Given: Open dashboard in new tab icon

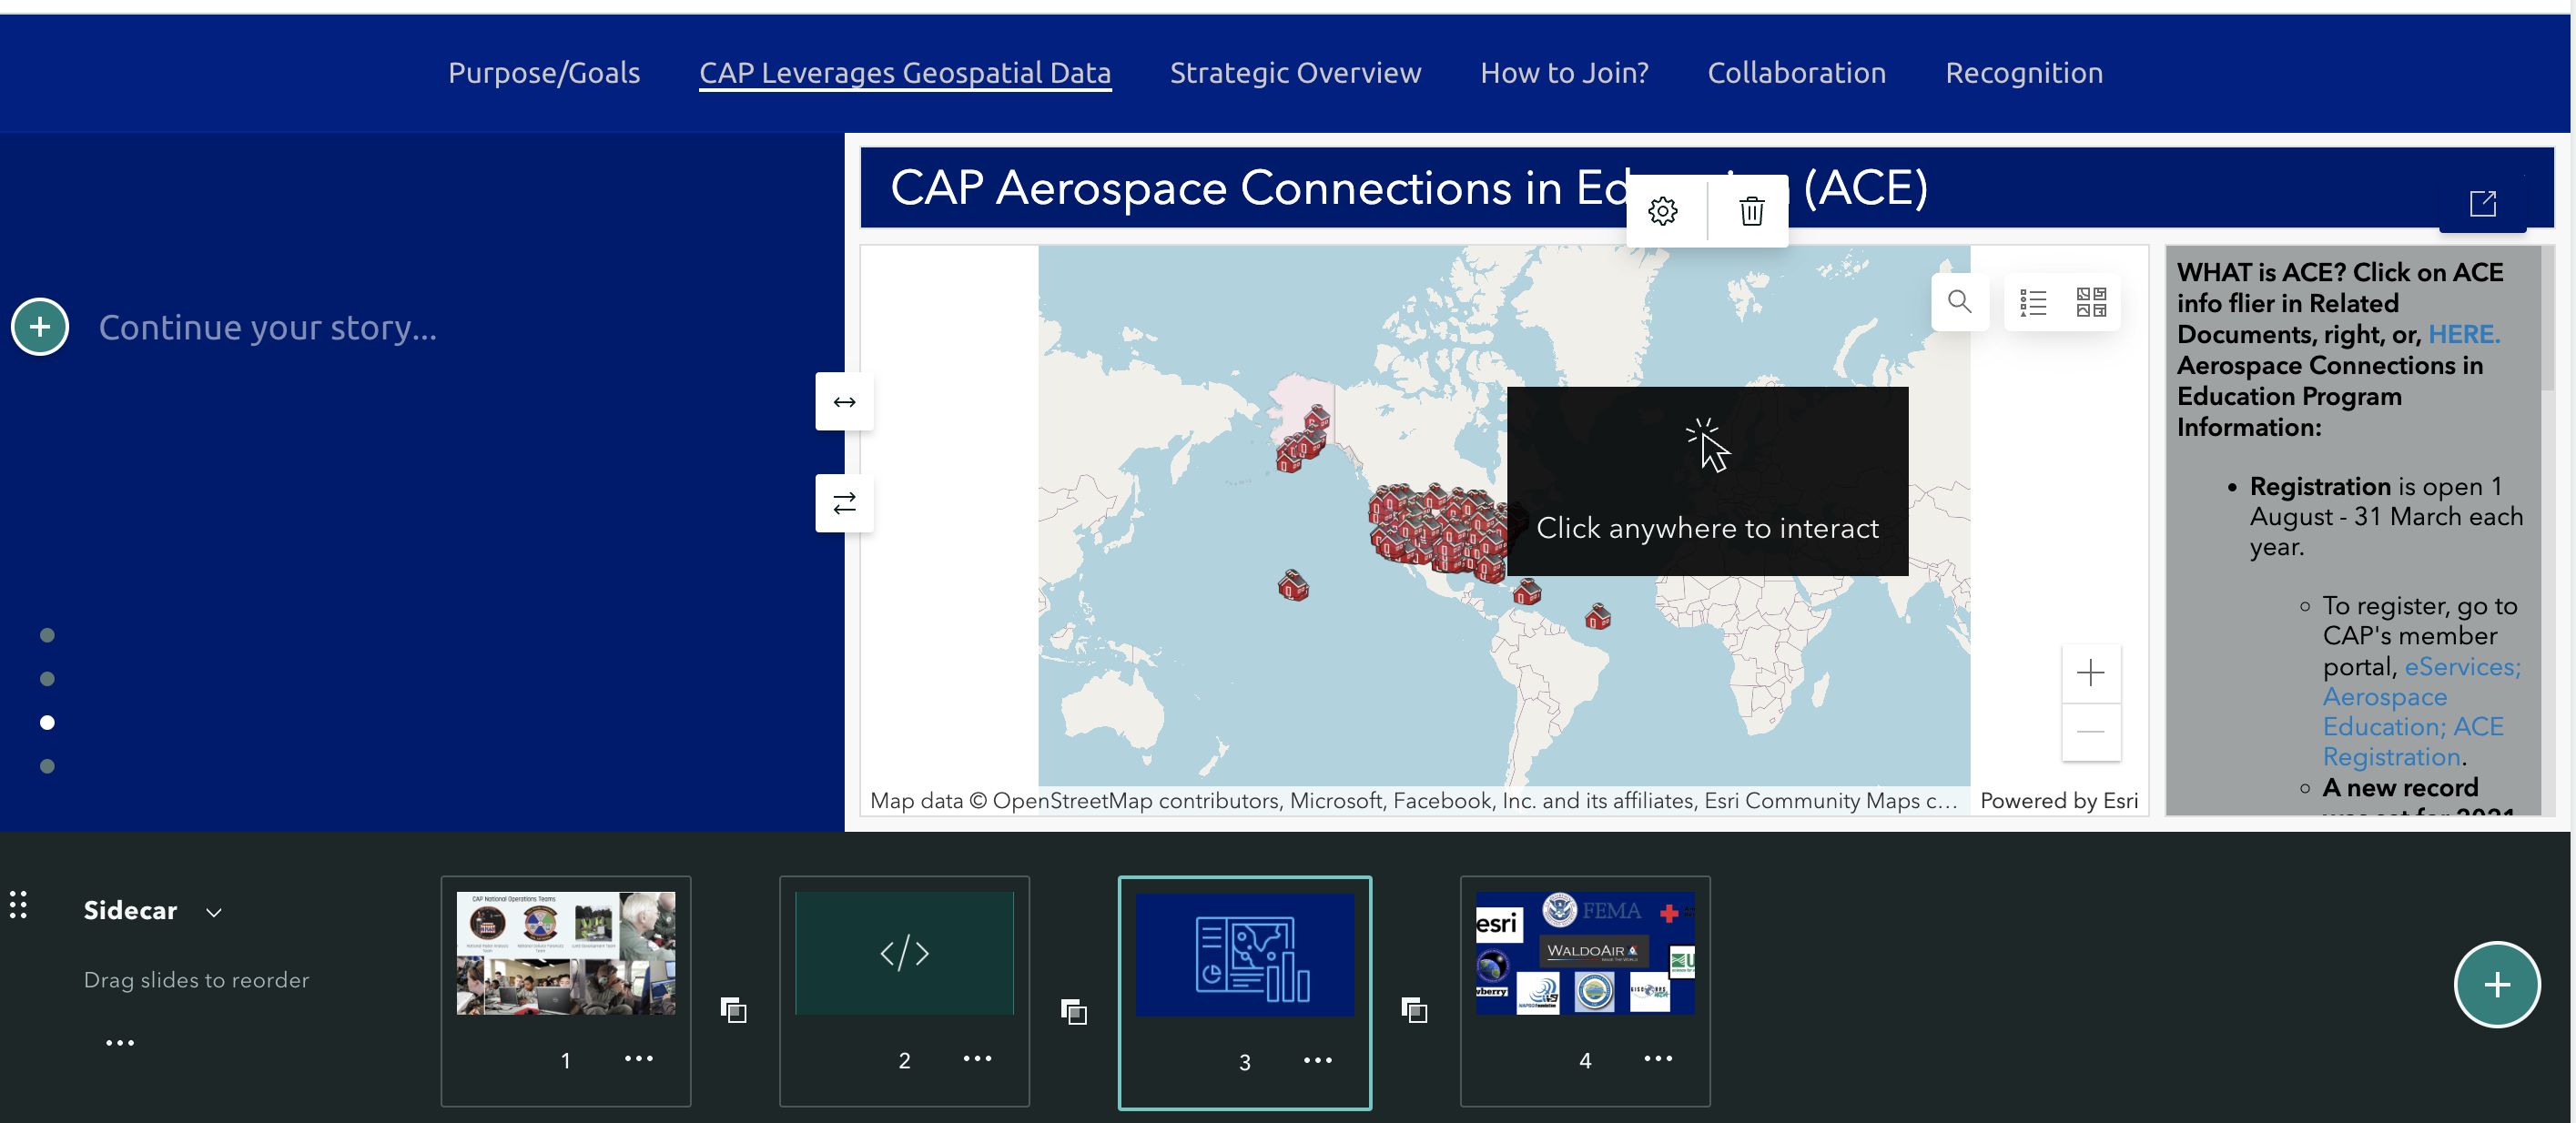Looking at the screenshot, I should 2482,204.
